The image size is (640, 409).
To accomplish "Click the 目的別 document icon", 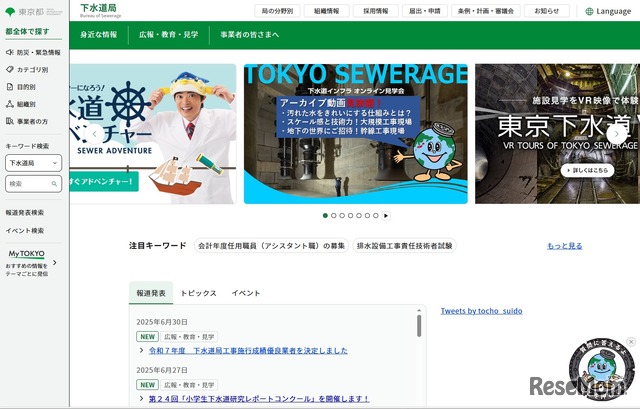I will (10, 87).
